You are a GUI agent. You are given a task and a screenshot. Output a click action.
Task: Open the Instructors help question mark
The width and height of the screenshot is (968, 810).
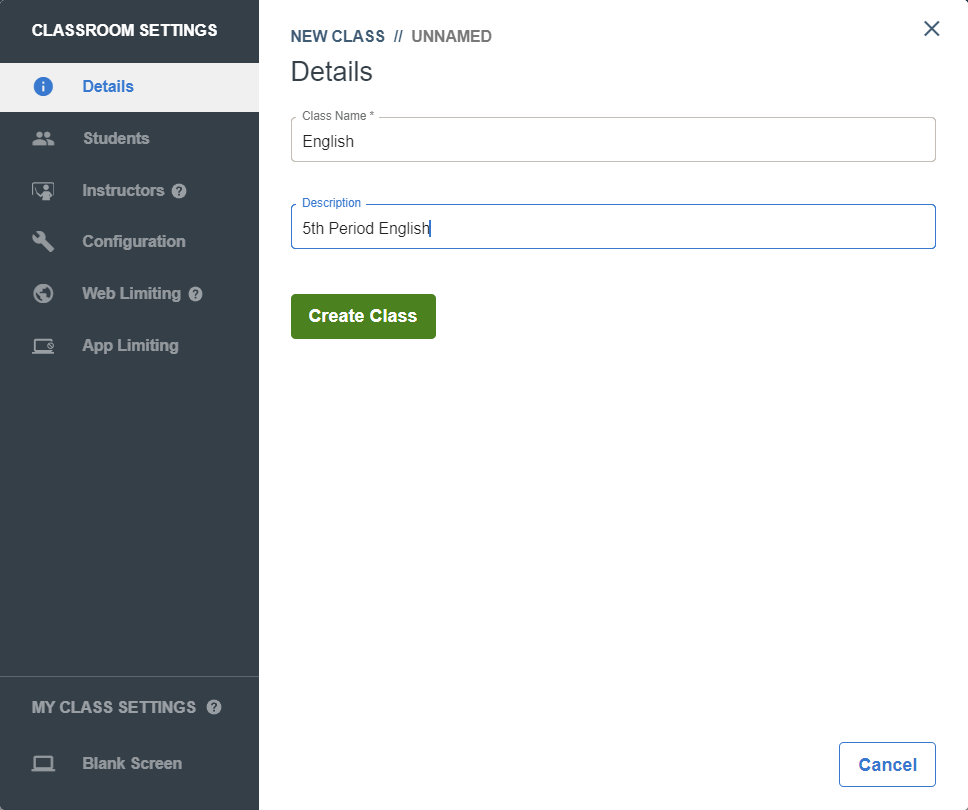[179, 191]
